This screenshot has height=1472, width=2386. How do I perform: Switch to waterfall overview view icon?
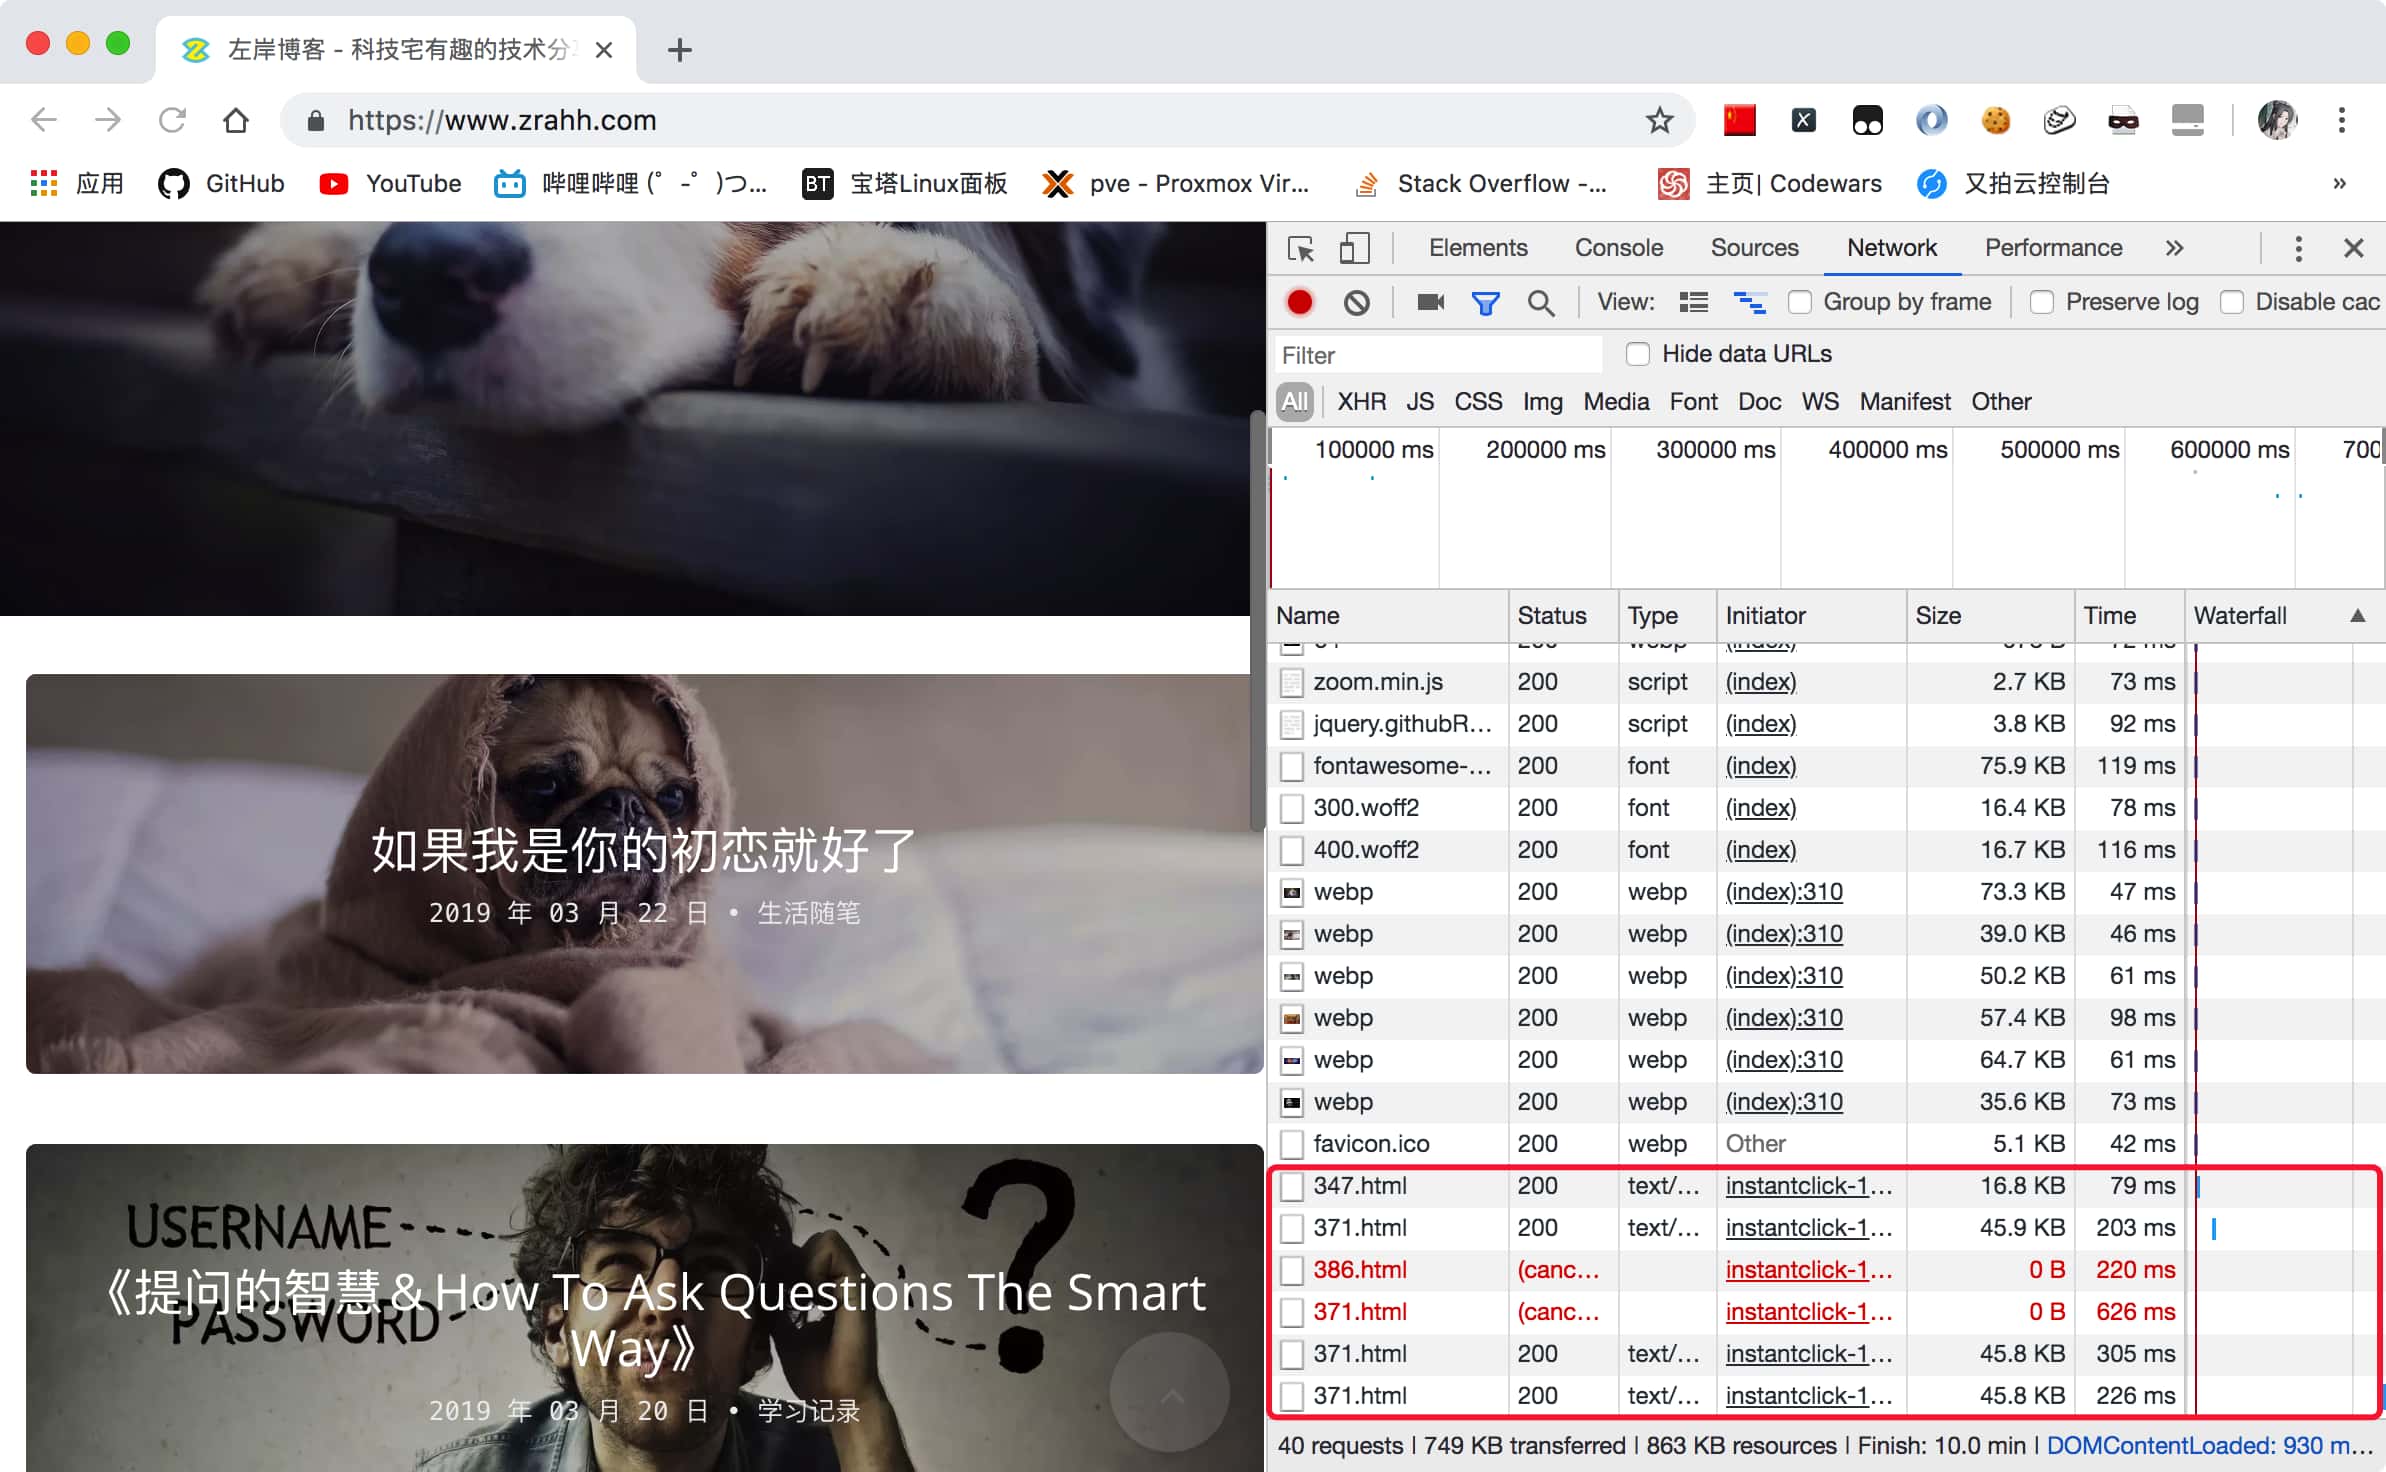tap(1749, 302)
